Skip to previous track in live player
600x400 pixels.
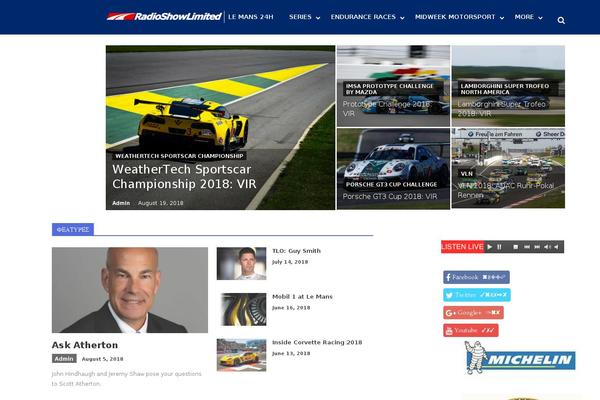(x=527, y=247)
